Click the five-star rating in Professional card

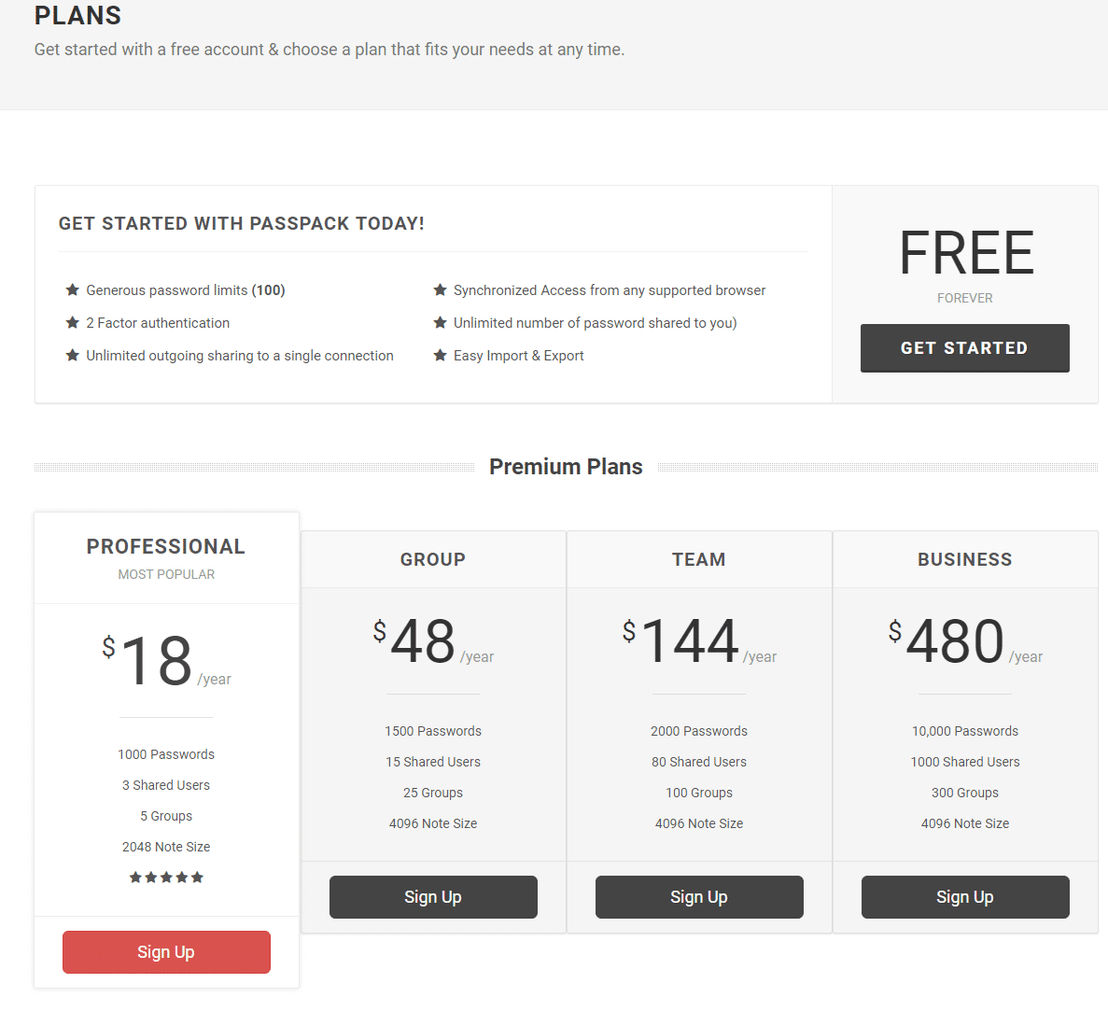pos(166,877)
